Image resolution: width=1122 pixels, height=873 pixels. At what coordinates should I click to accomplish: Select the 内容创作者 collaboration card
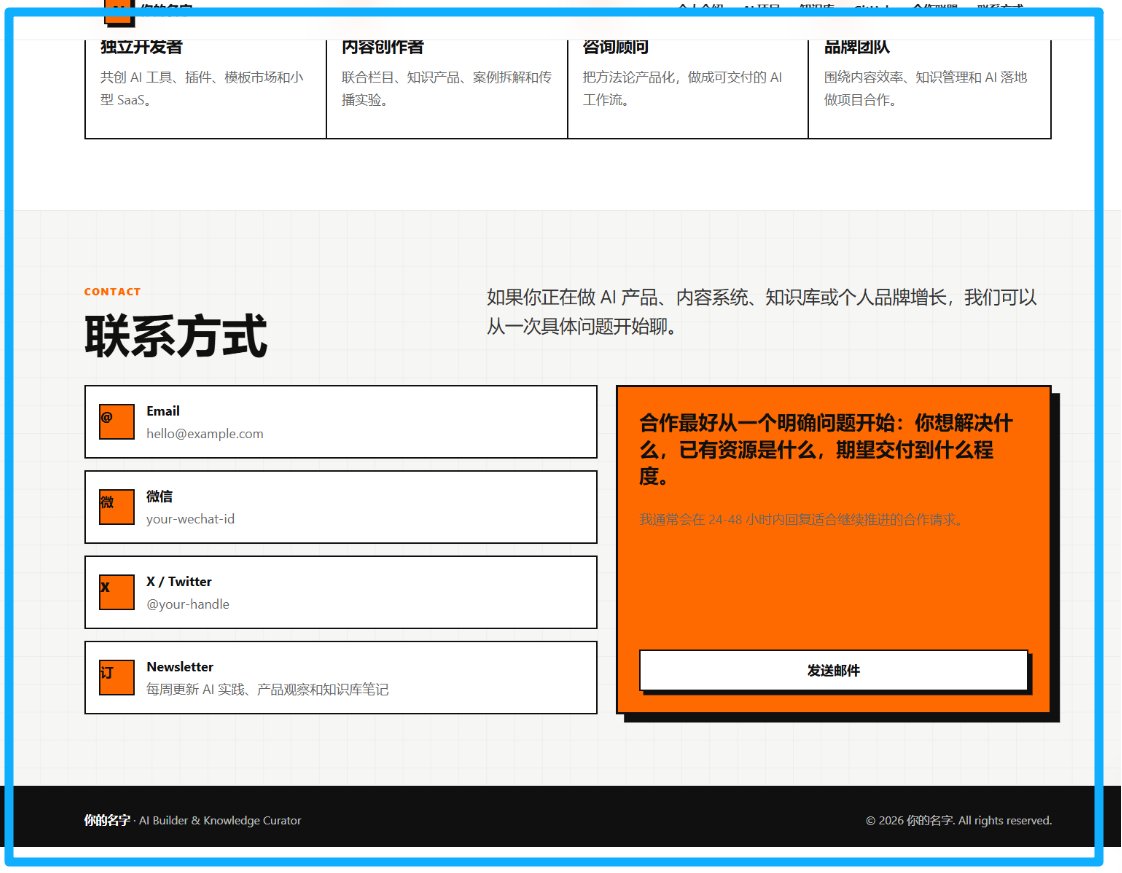pos(447,85)
